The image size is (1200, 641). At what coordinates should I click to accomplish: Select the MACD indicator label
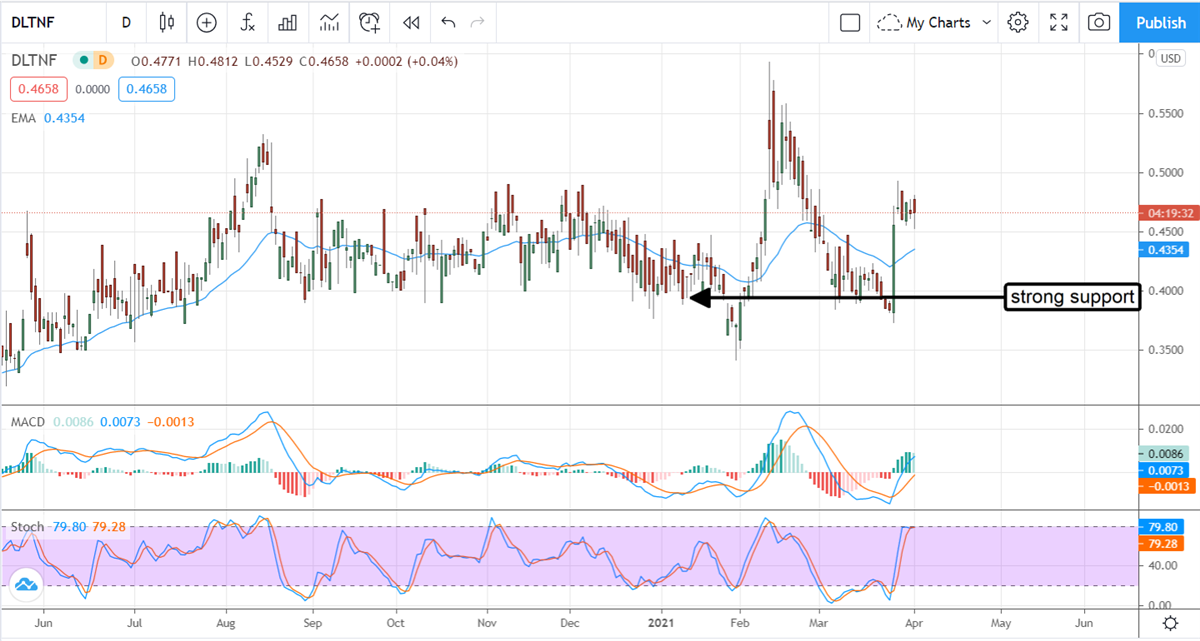28,422
